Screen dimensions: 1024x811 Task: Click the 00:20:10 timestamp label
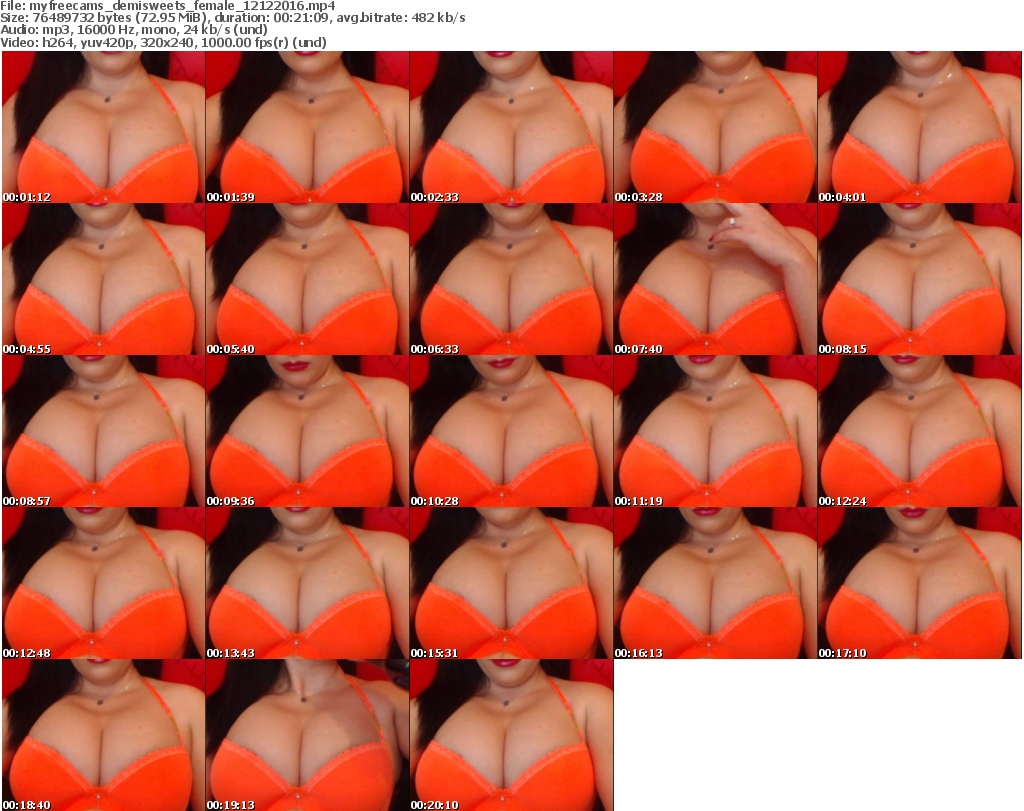434,805
